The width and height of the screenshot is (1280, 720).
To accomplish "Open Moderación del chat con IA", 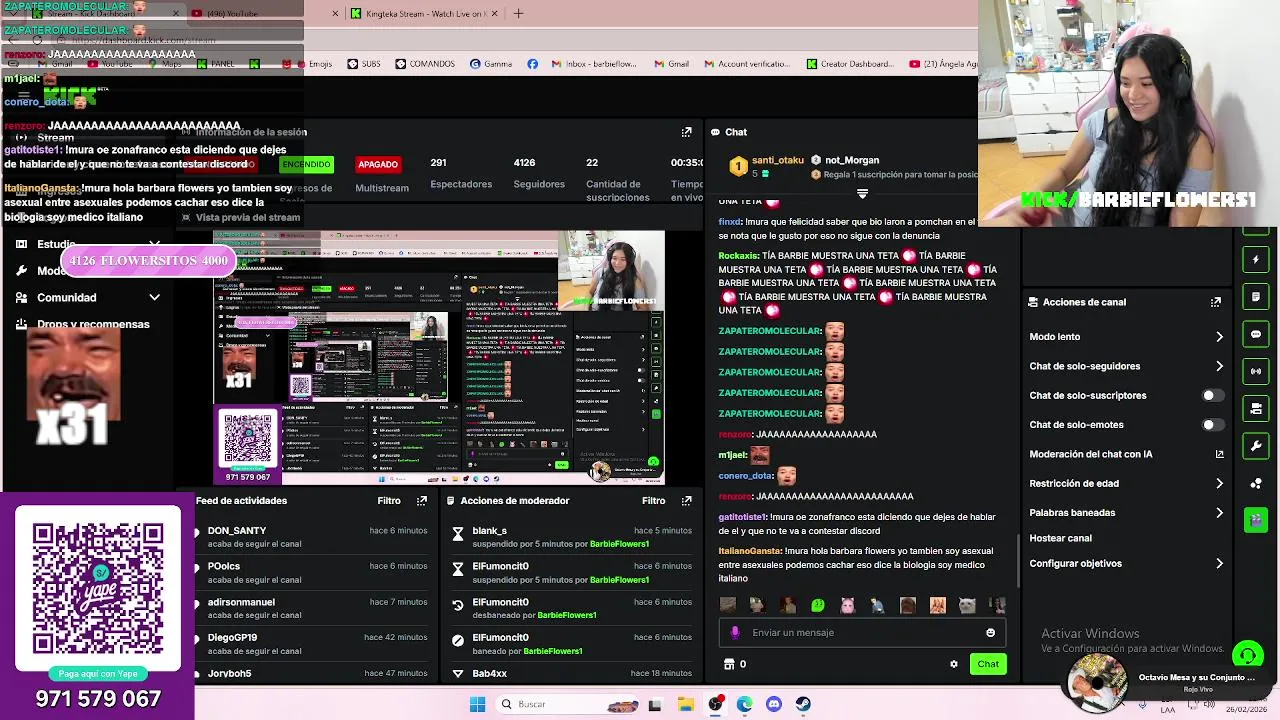I will [1126, 454].
